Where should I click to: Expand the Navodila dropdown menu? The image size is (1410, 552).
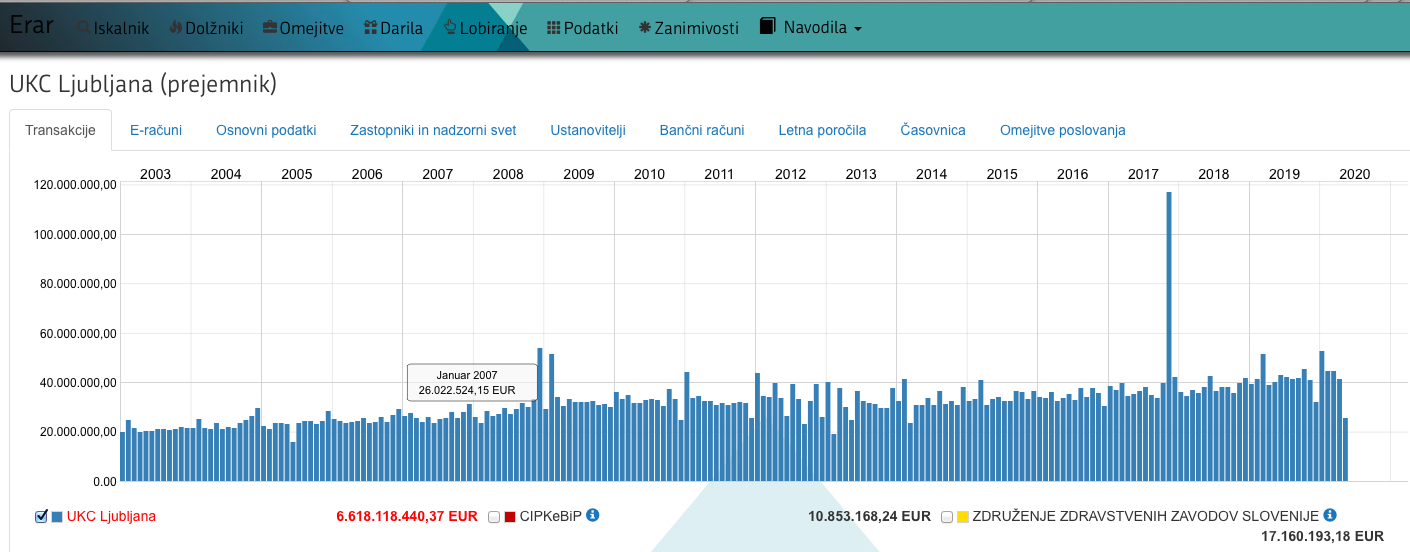coord(811,28)
